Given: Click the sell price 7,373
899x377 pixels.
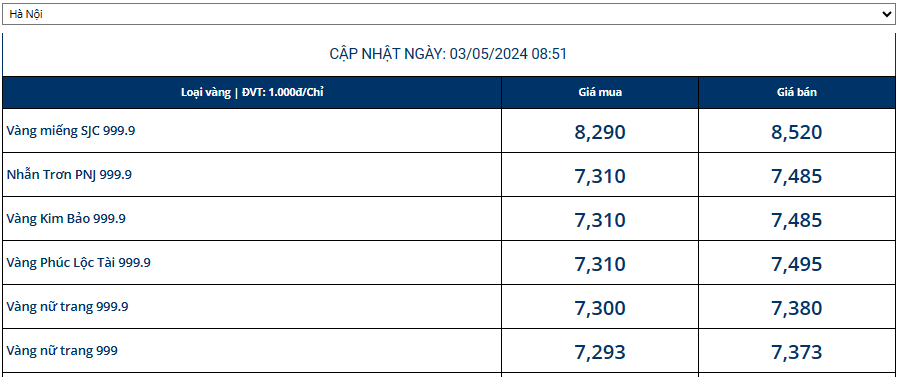Looking at the screenshot, I should (797, 352).
